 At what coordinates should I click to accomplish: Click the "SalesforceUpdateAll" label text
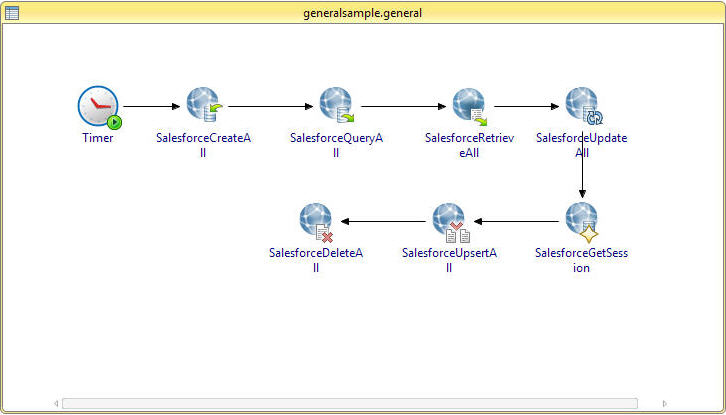[x=582, y=145]
